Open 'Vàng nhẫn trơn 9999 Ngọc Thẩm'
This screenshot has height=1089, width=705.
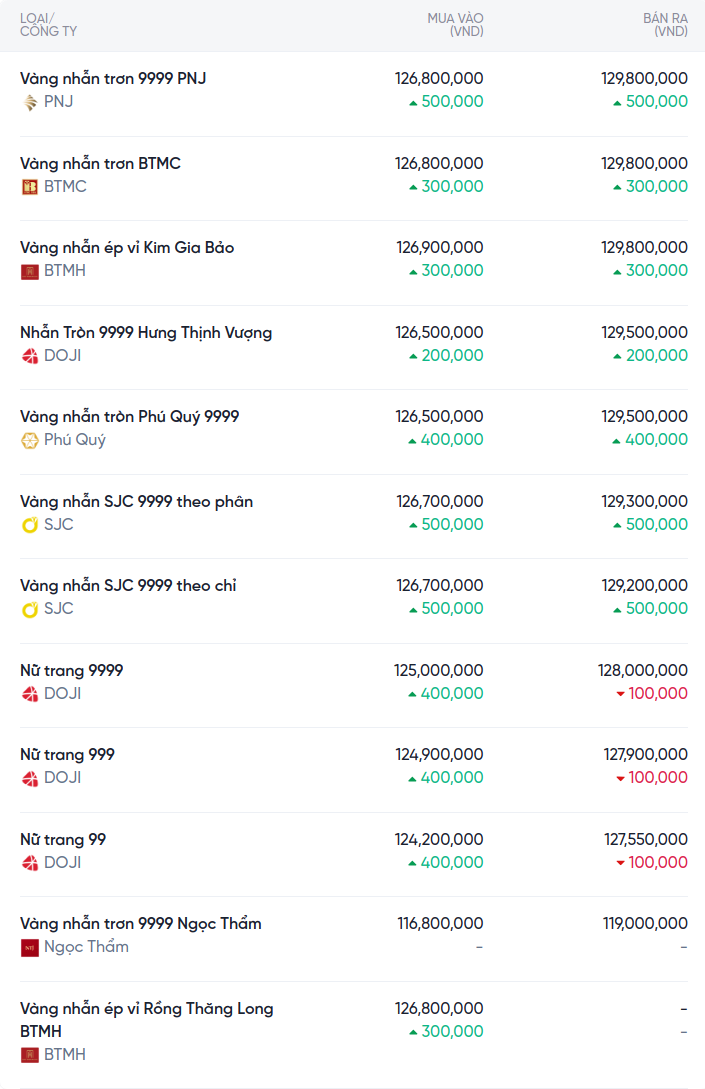[x=140, y=923]
